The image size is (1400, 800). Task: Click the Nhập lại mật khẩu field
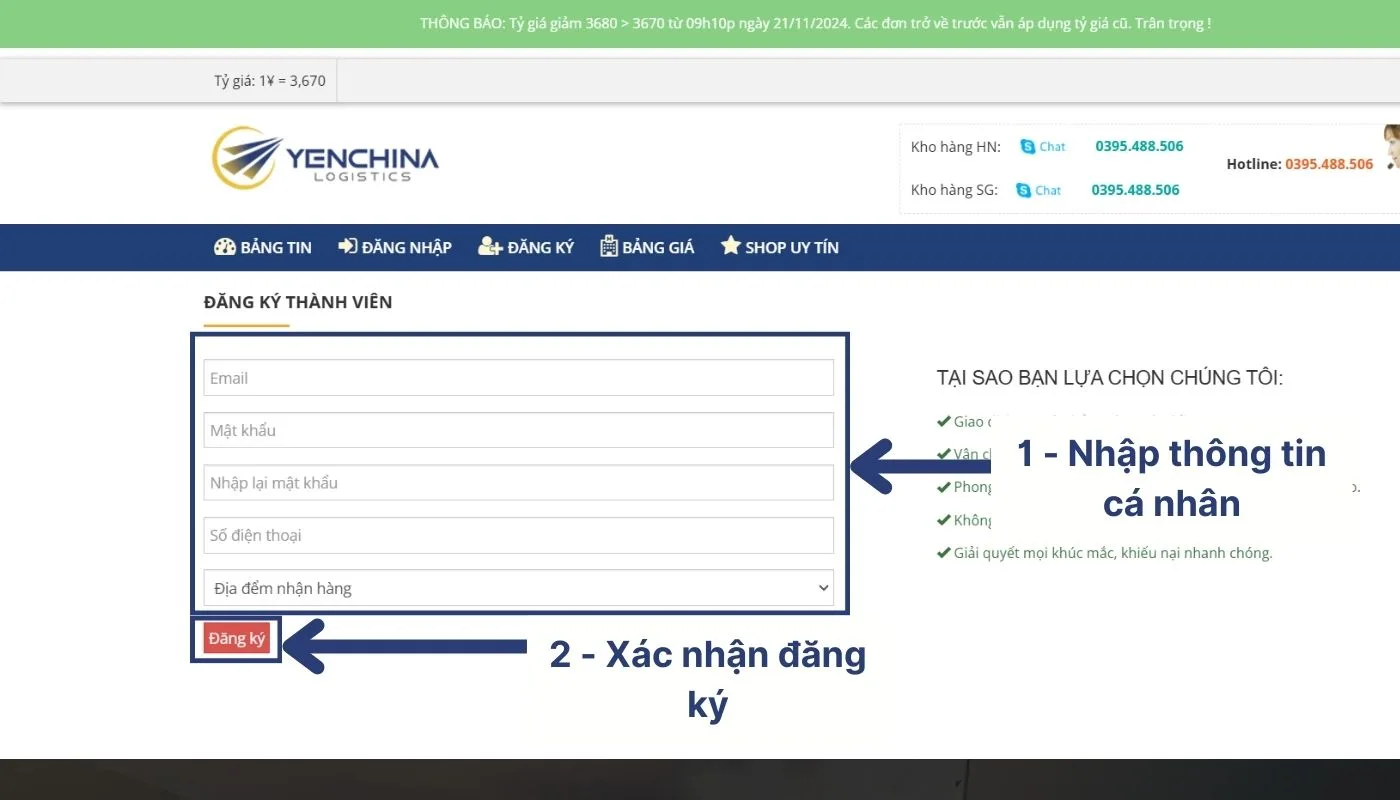click(518, 483)
